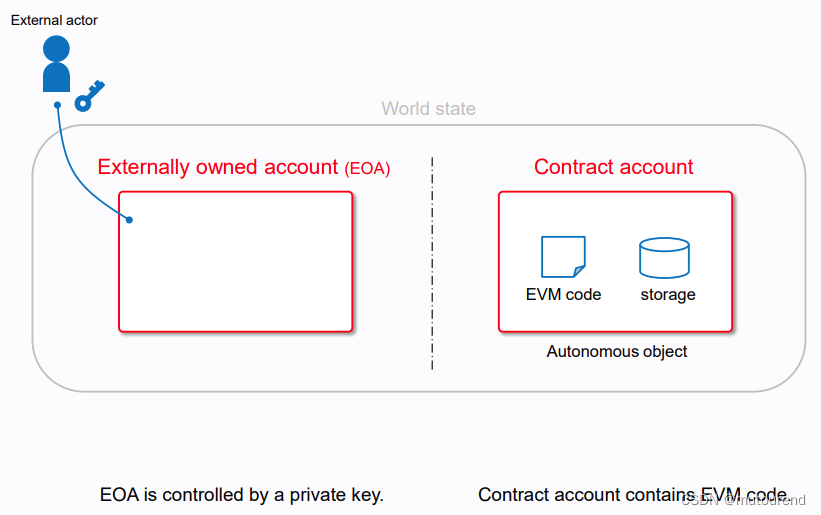Click the blue dot below the external actor
Screen dimensions: 821x515
click(58, 105)
